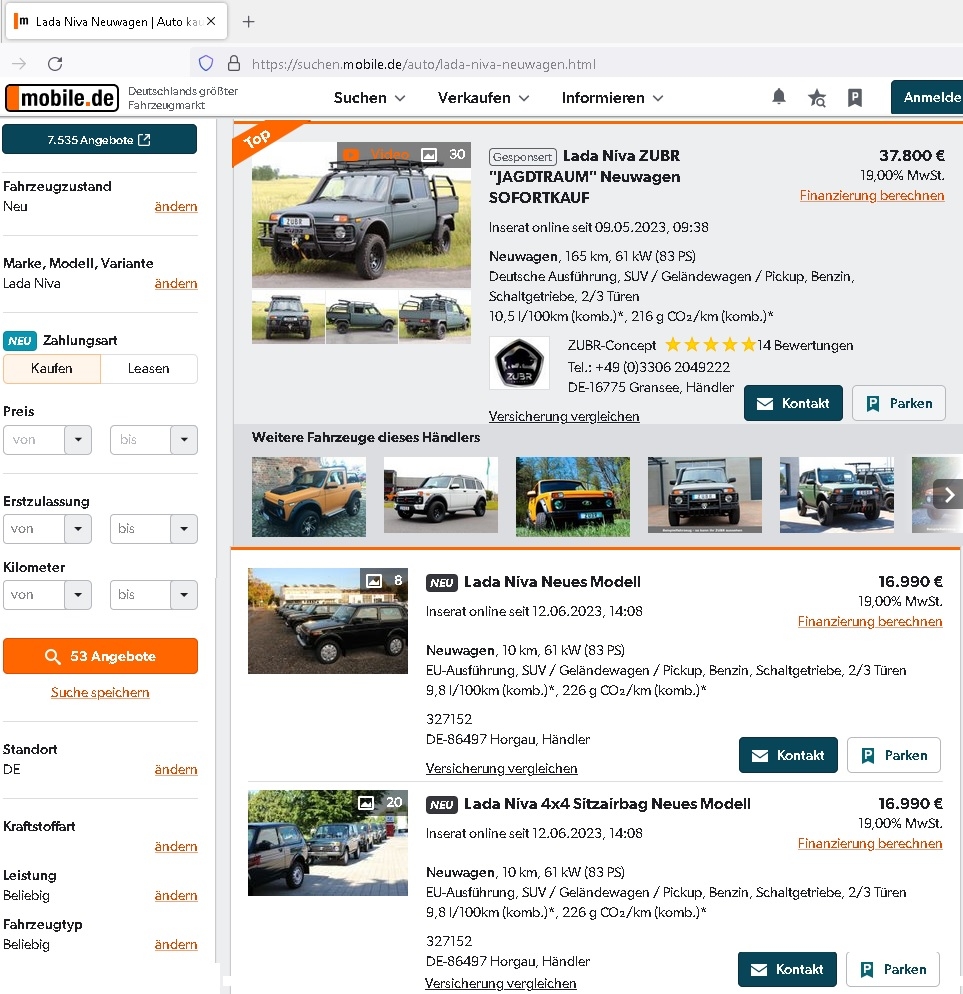The width and height of the screenshot is (963, 994).
Task: Click Suche speichern link
Action: pyautogui.click(x=100, y=692)
